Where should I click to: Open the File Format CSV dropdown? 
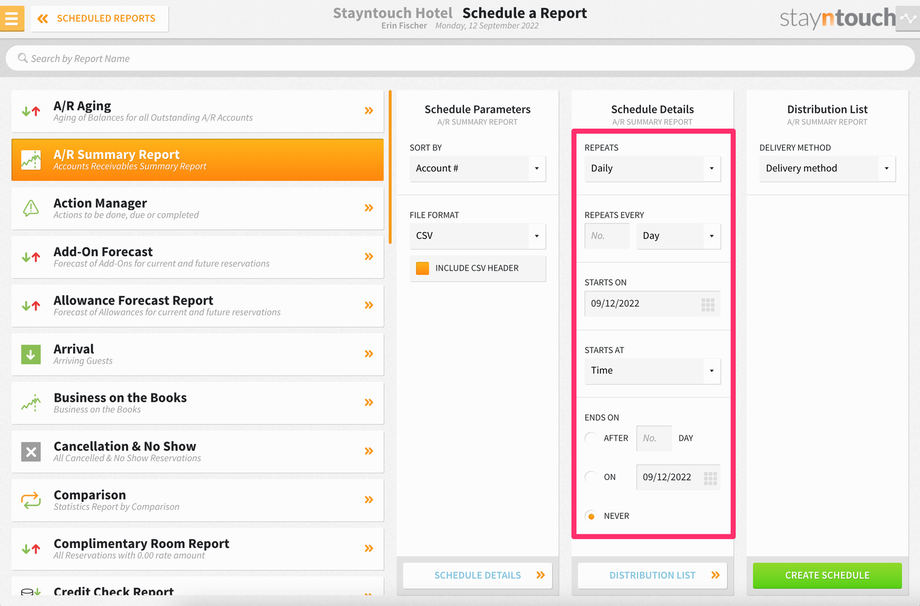pos(477,236)
